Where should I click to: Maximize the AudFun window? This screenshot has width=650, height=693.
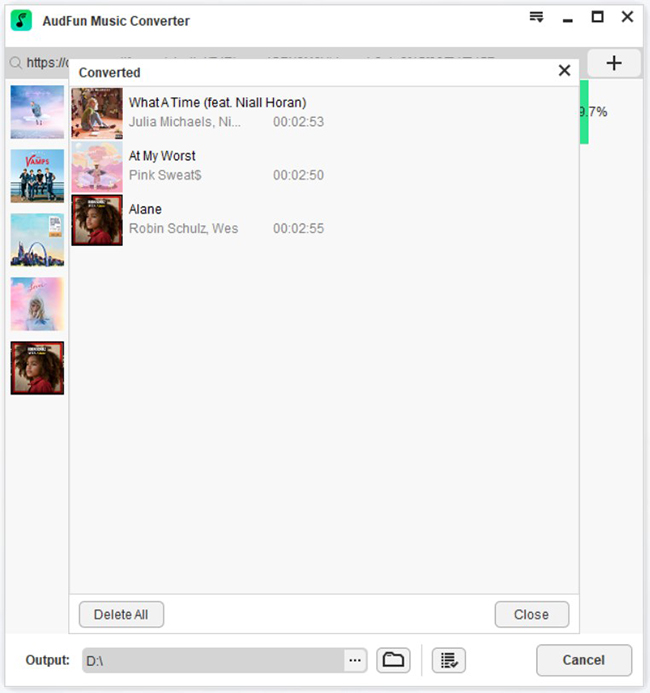point(597,17)
